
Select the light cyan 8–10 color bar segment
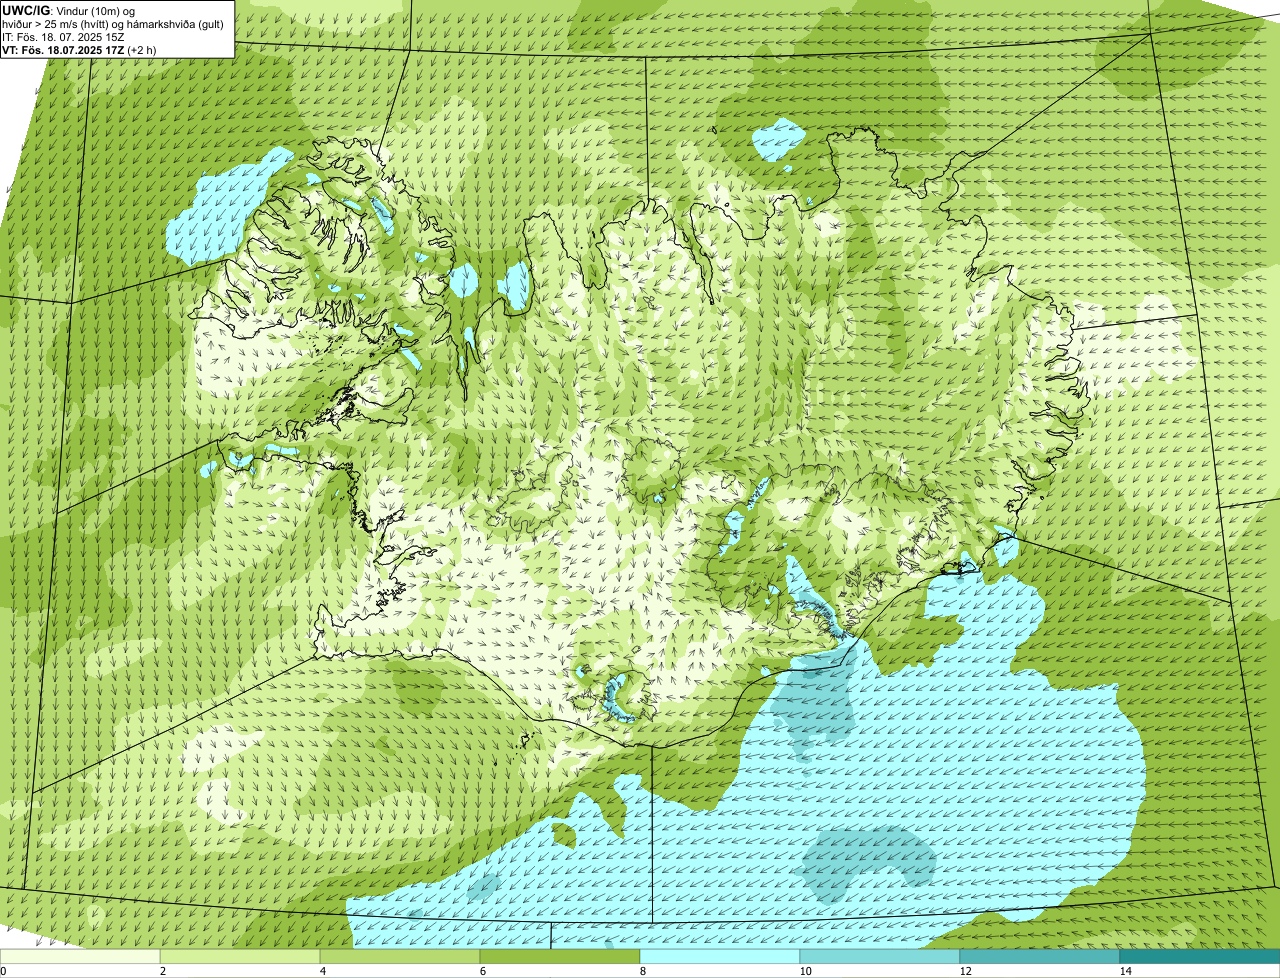pyautogui.click(x=720, y=956)
